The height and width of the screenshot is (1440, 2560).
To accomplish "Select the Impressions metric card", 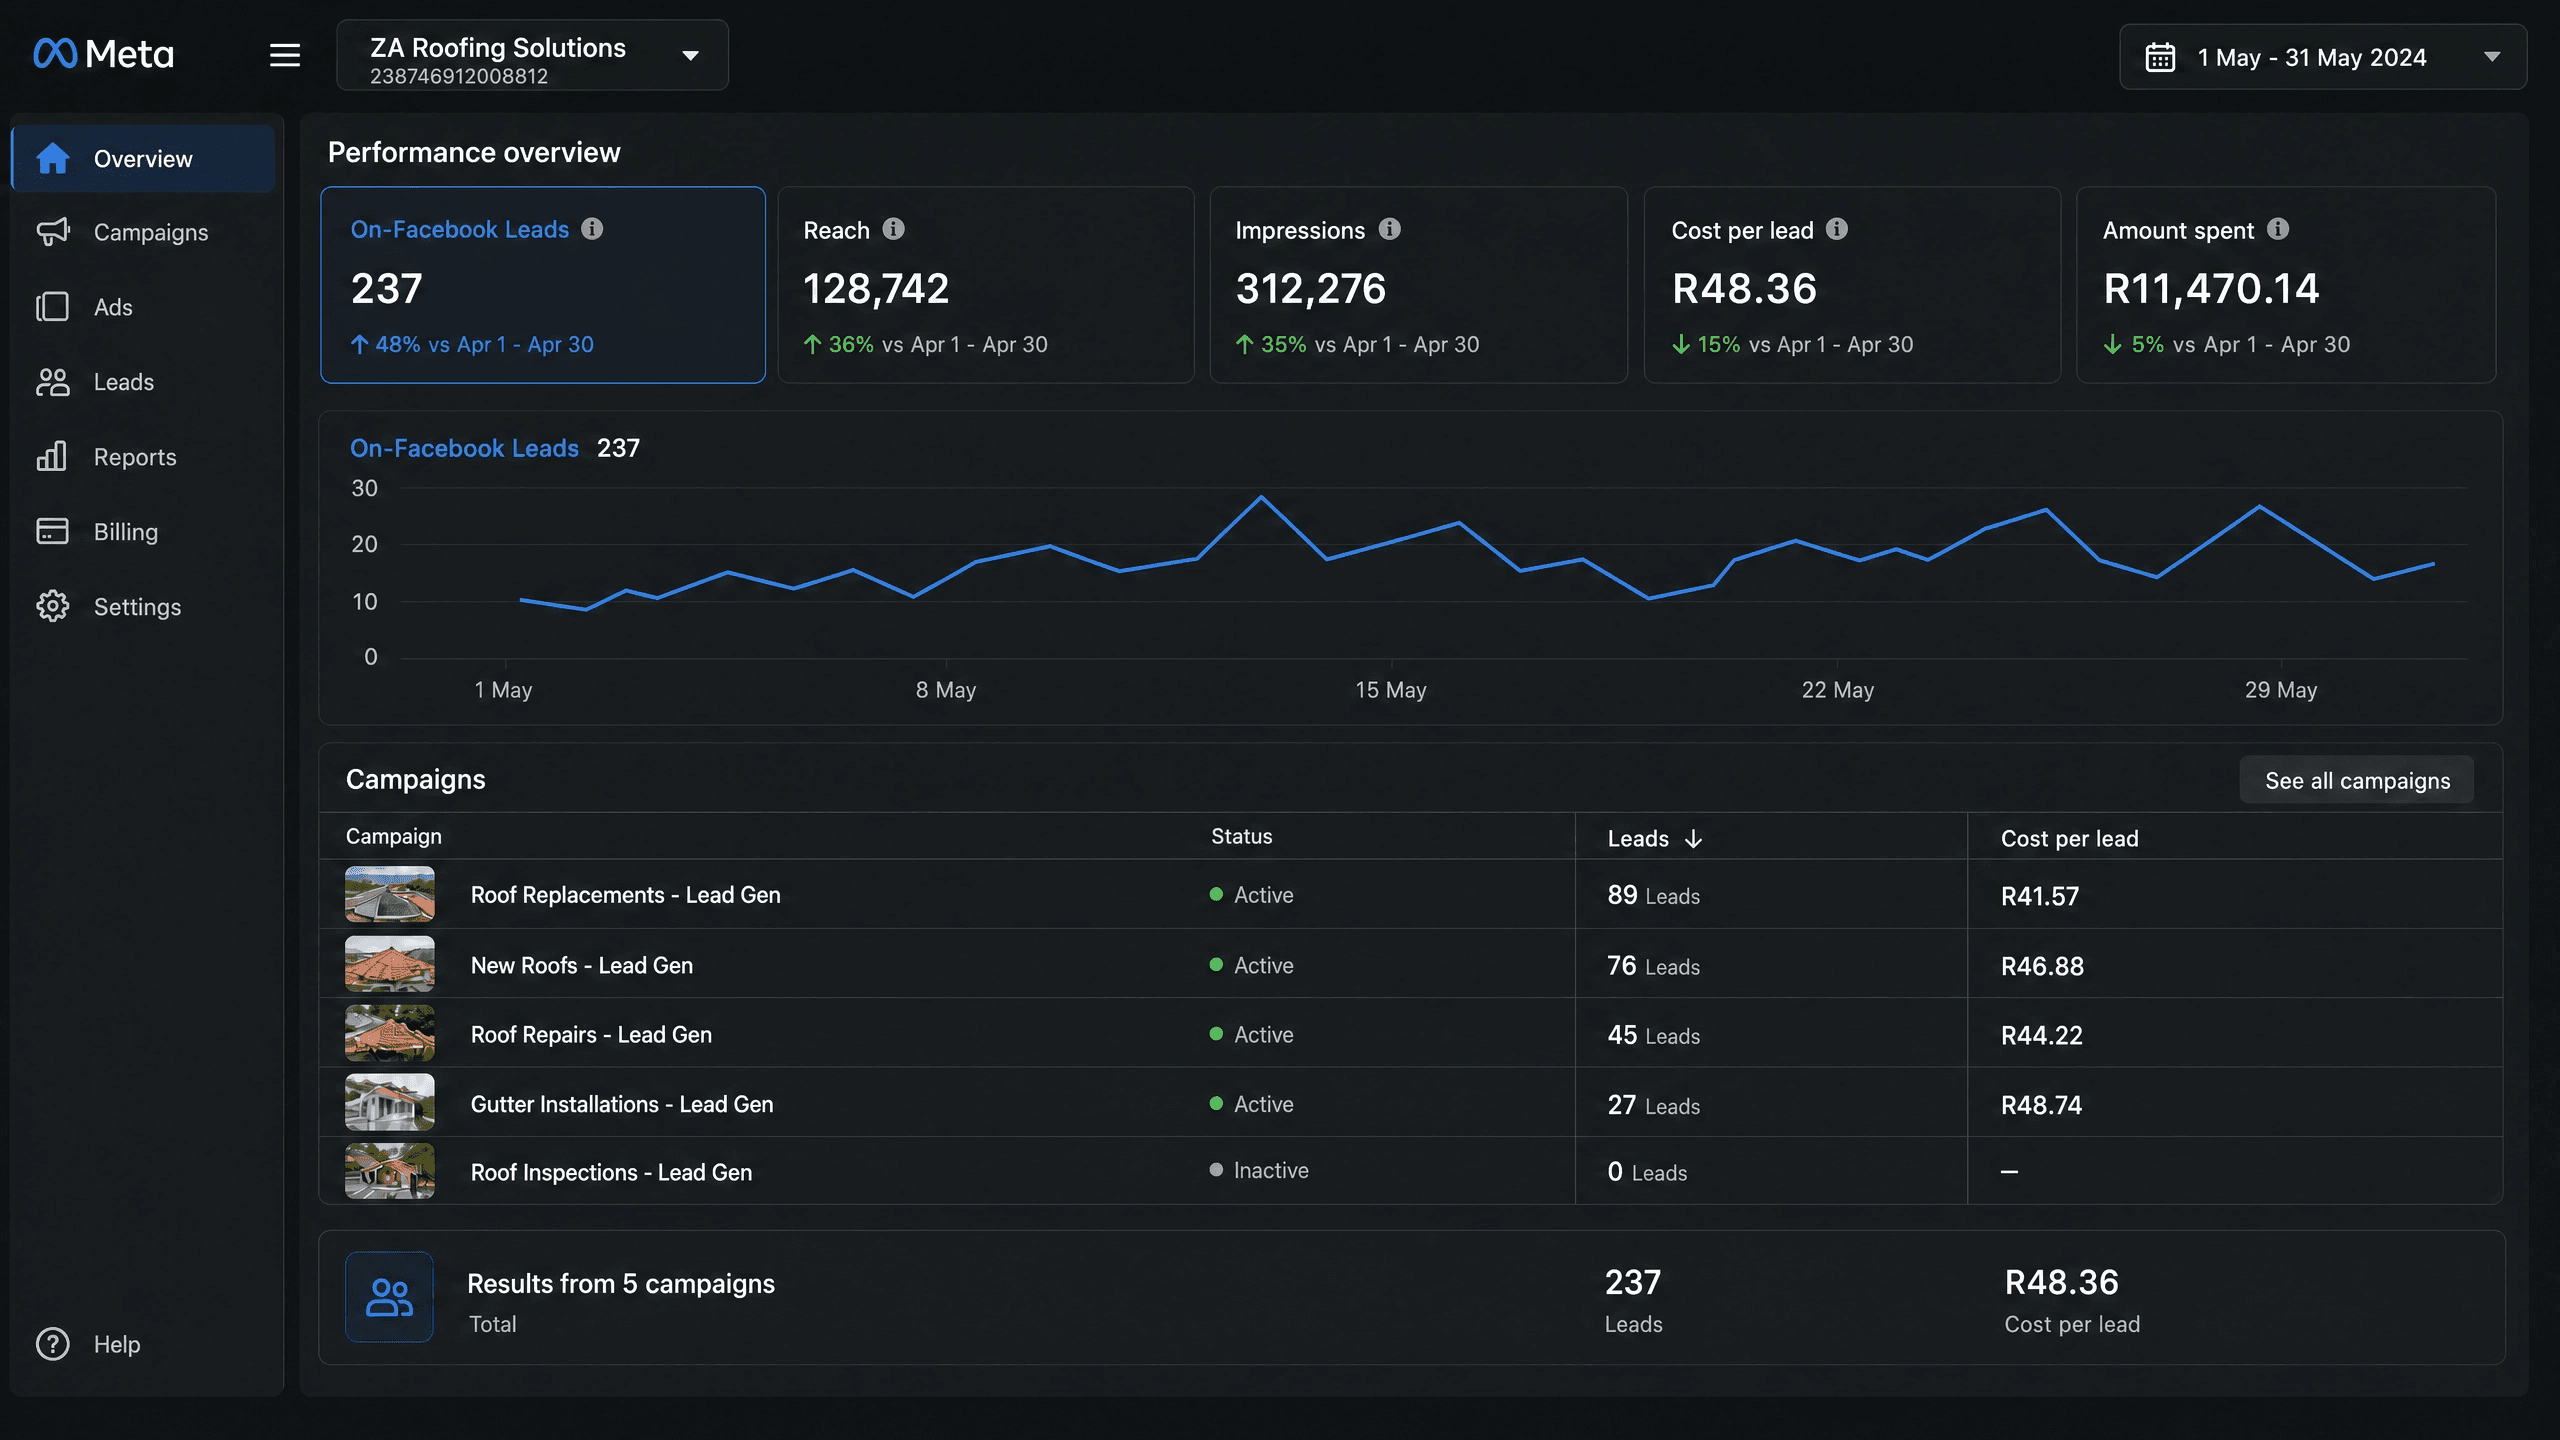I will 1419,285.
